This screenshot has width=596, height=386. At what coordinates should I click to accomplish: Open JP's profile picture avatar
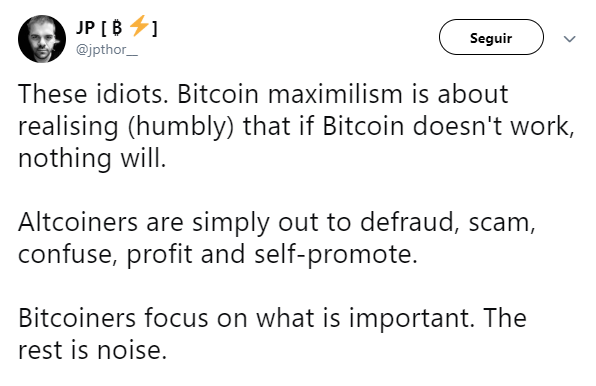42,39
